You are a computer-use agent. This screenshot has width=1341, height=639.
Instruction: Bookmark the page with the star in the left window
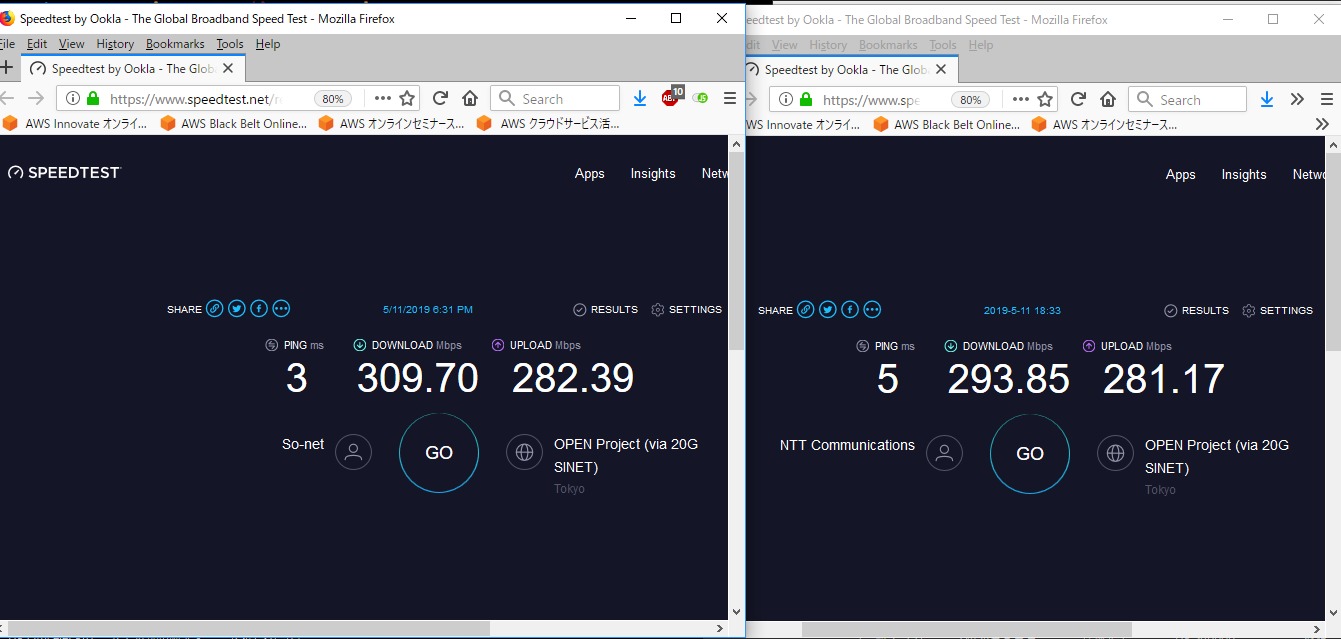[x=407, y=99]
